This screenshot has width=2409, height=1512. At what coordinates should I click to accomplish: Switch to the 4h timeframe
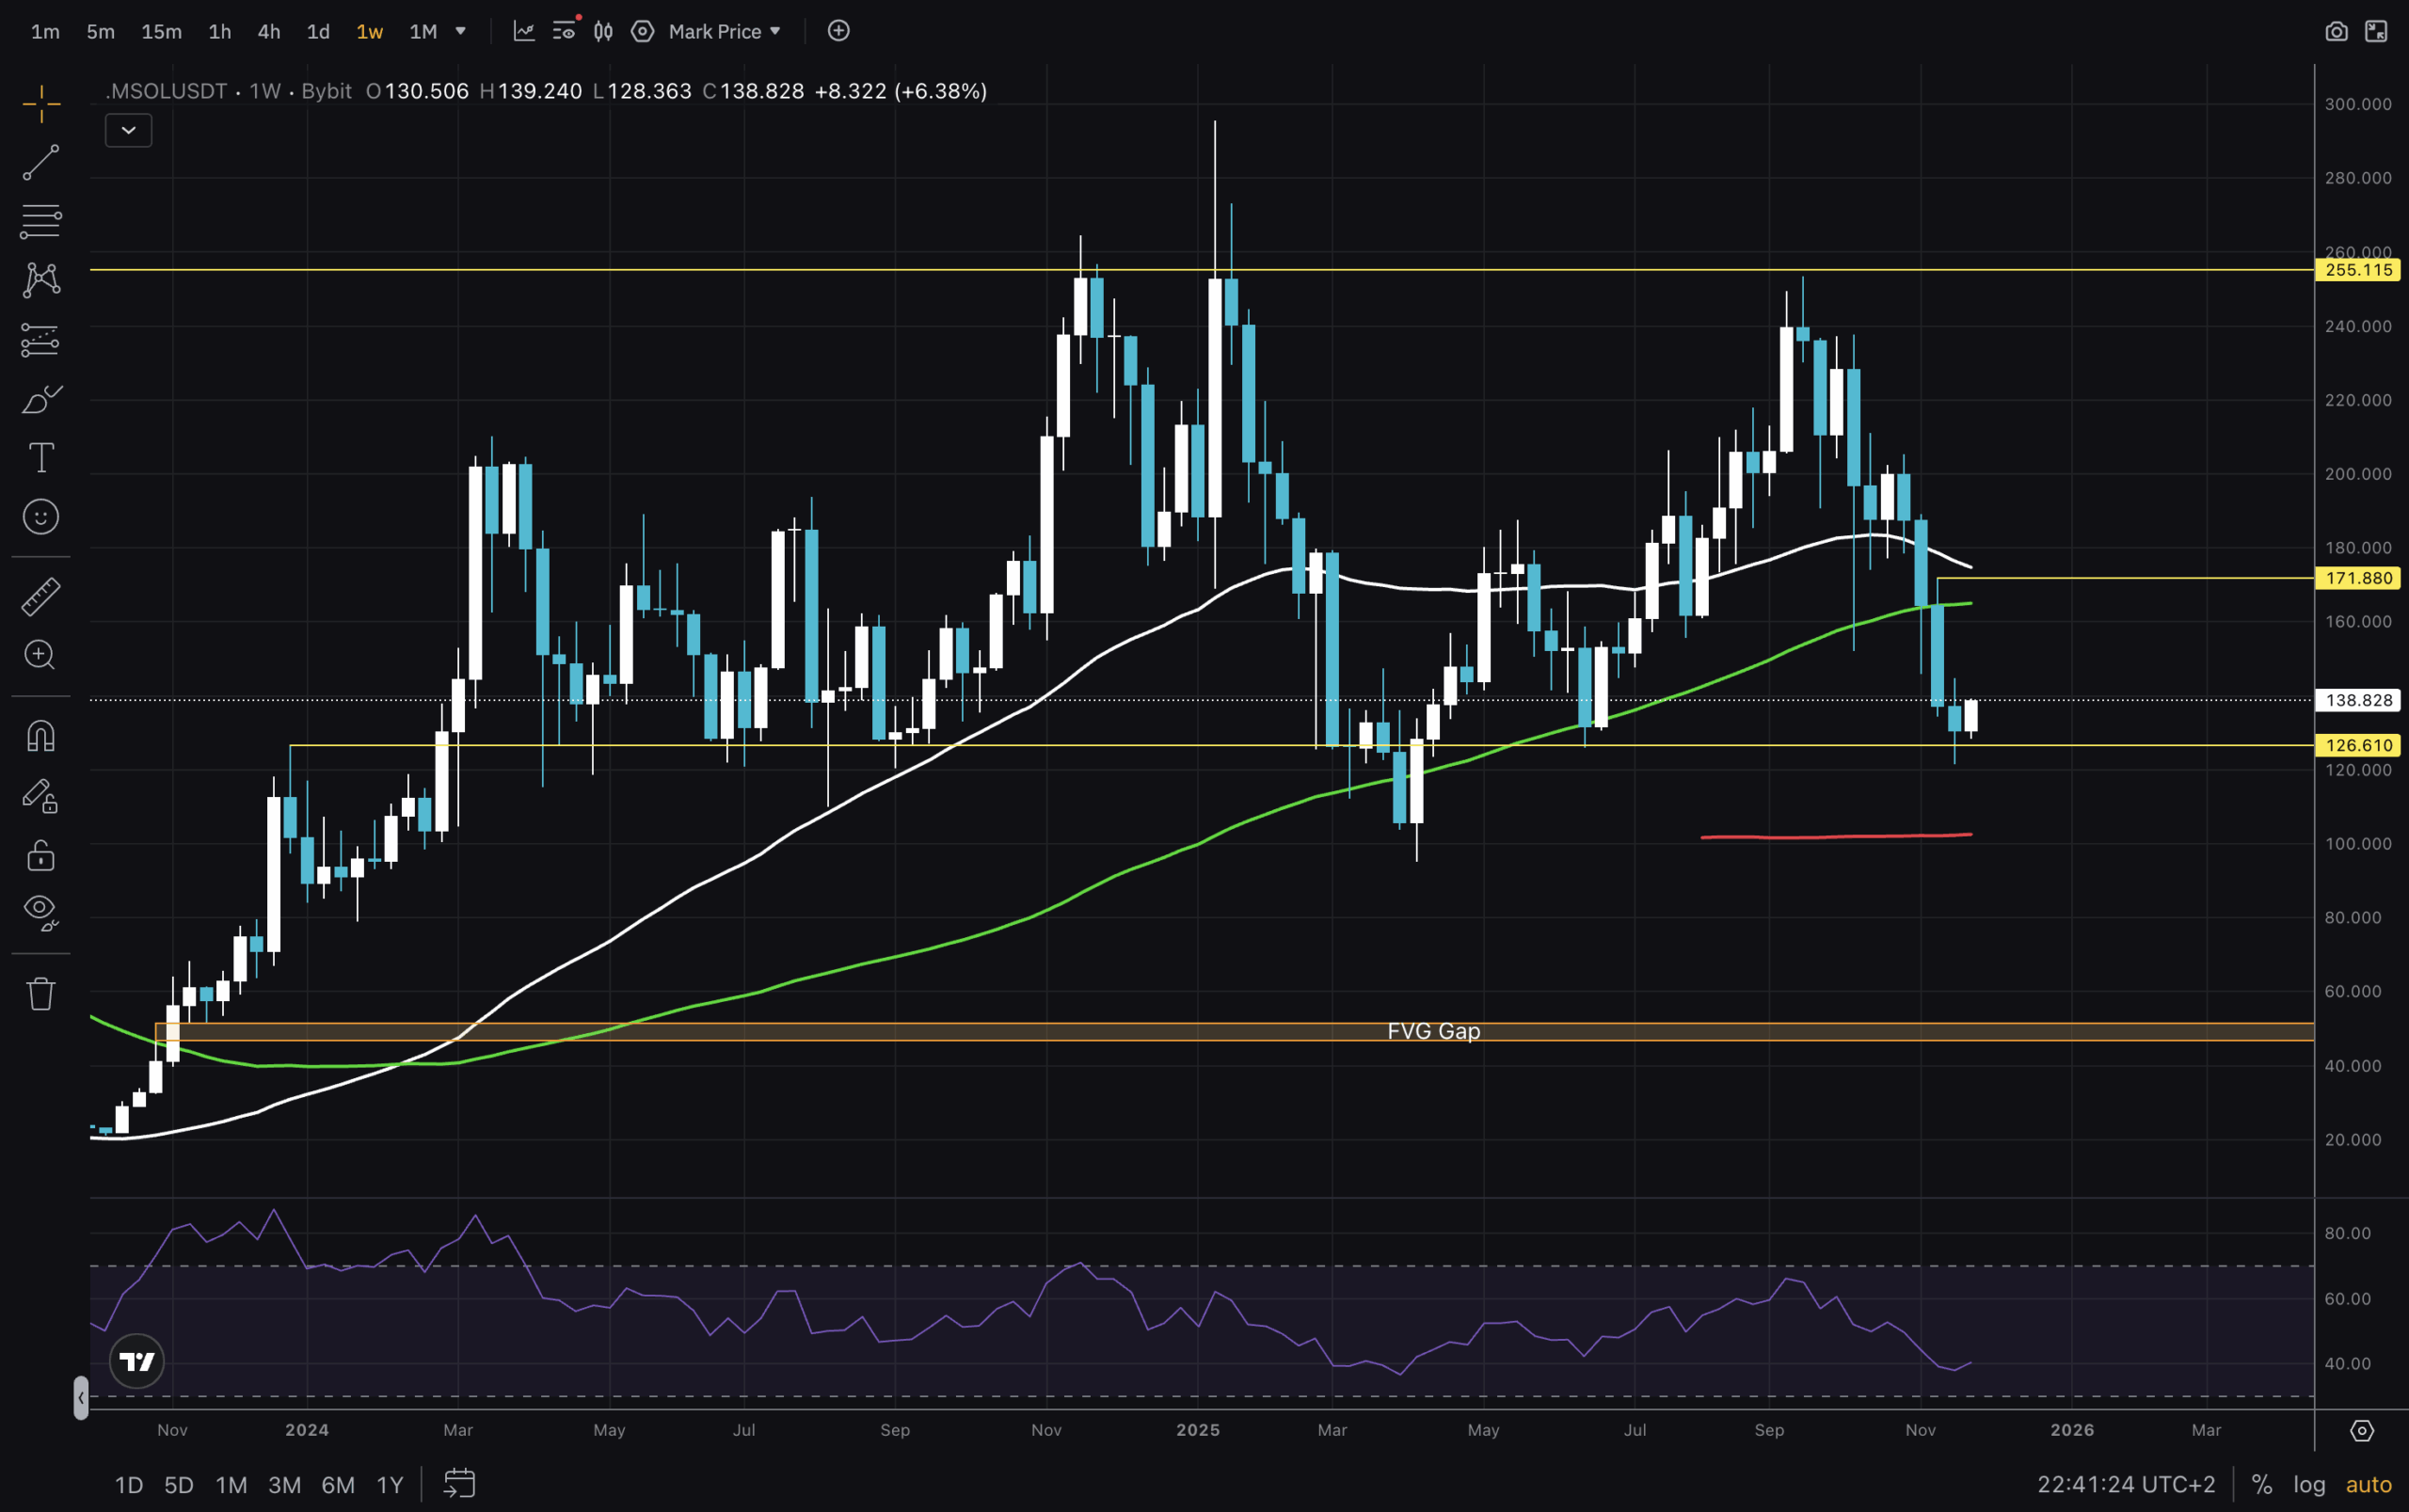[x=268, y=31]
